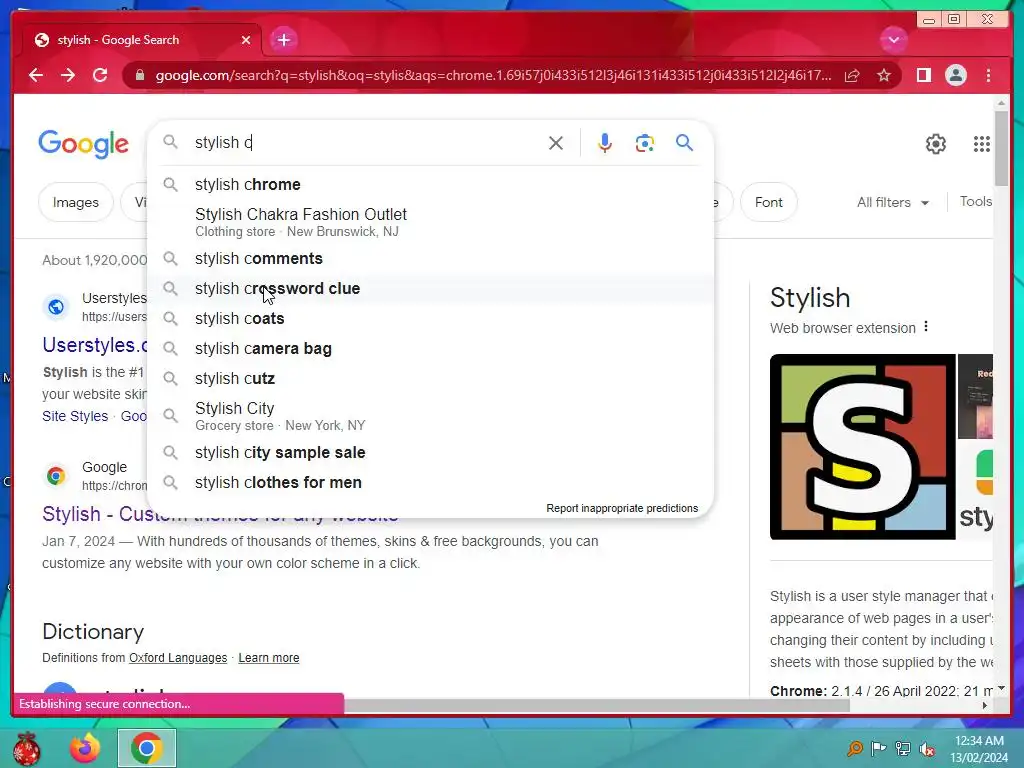Launch Firefox from the taskbar
The width and height of the screenshot is (1024, 768).
pyautogui.click(x=86, y=748)
